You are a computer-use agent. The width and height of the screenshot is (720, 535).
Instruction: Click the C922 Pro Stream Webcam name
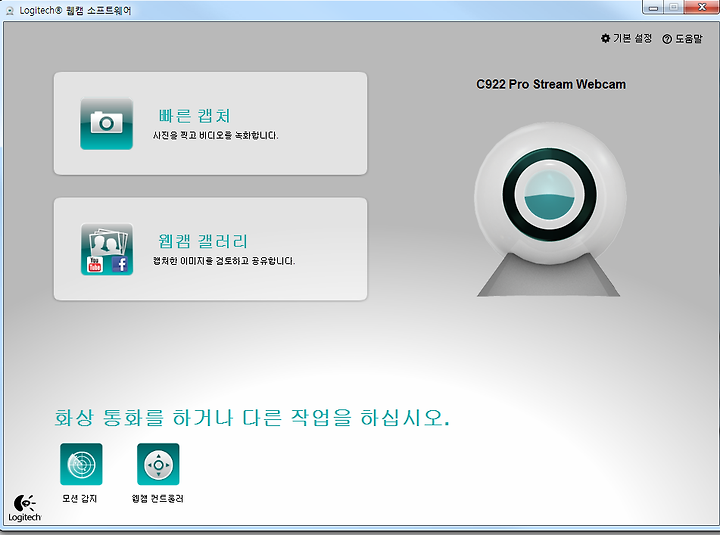(551, 84)
